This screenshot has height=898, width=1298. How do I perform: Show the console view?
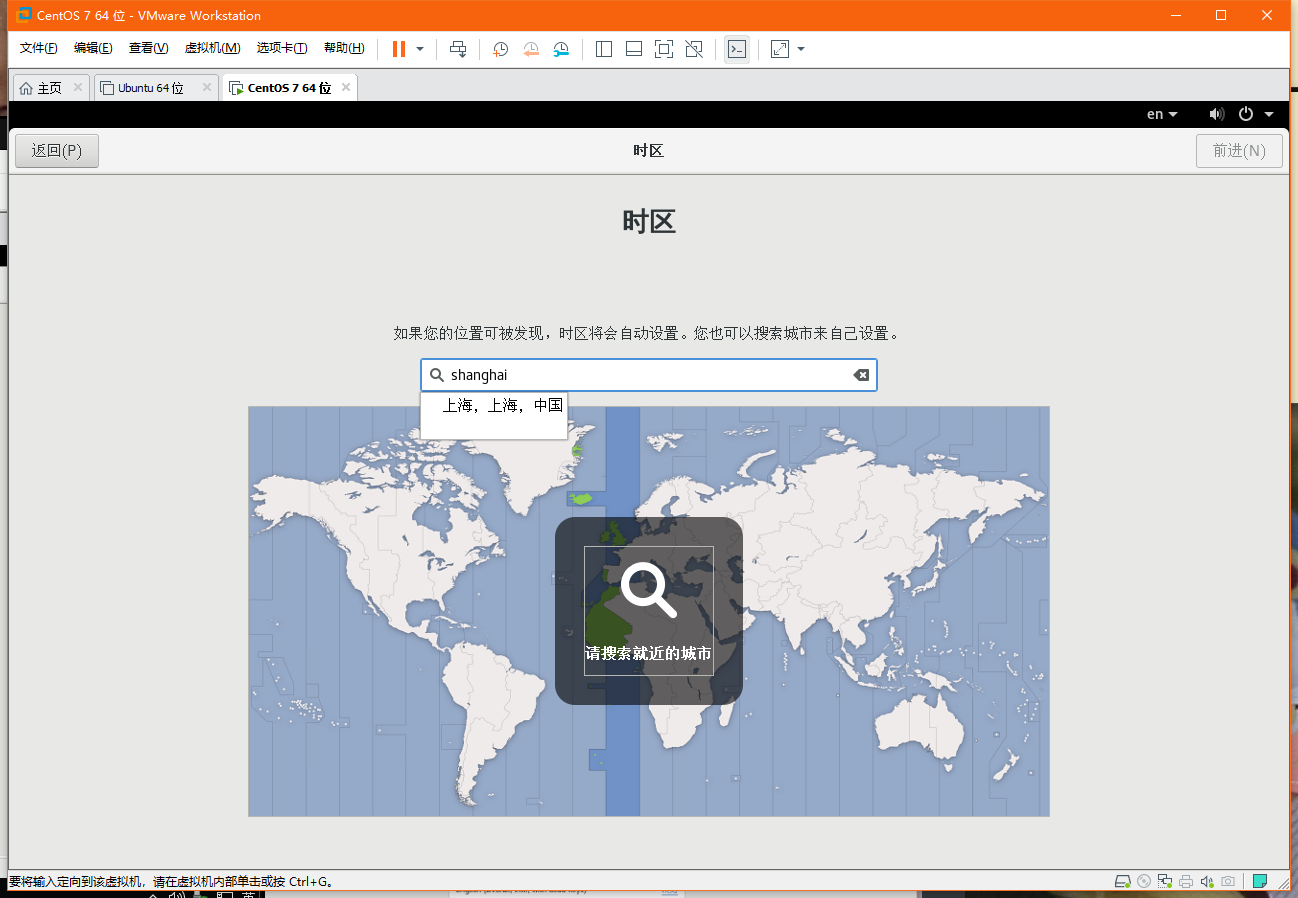[x=737, y=49]
